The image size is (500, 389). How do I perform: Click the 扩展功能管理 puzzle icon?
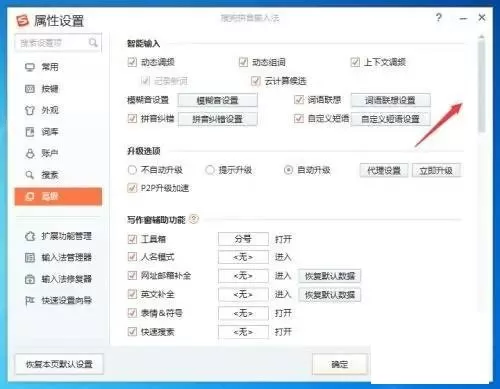click(30, 236)
